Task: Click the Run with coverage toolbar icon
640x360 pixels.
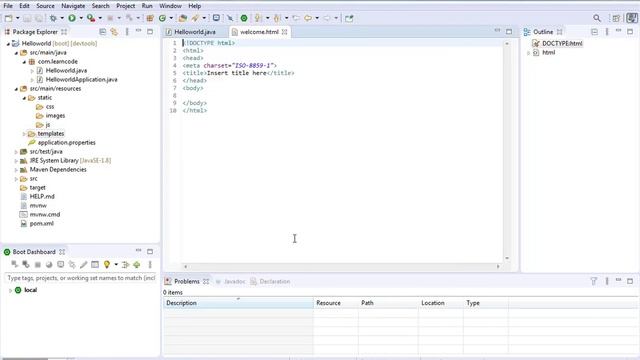Action: [x=91, y=18]
